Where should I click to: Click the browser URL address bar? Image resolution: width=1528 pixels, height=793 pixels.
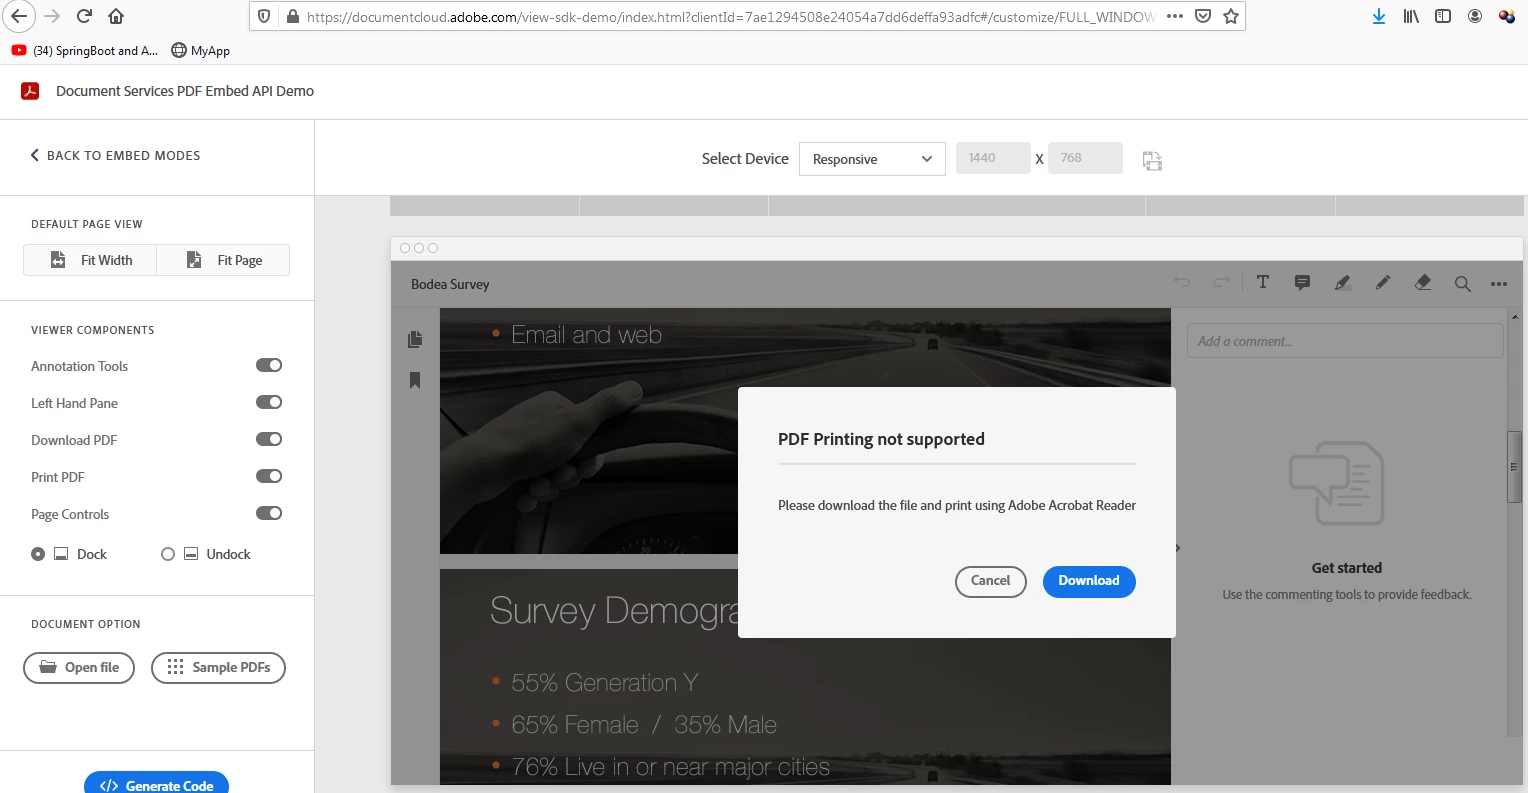(x=730, y=17)
